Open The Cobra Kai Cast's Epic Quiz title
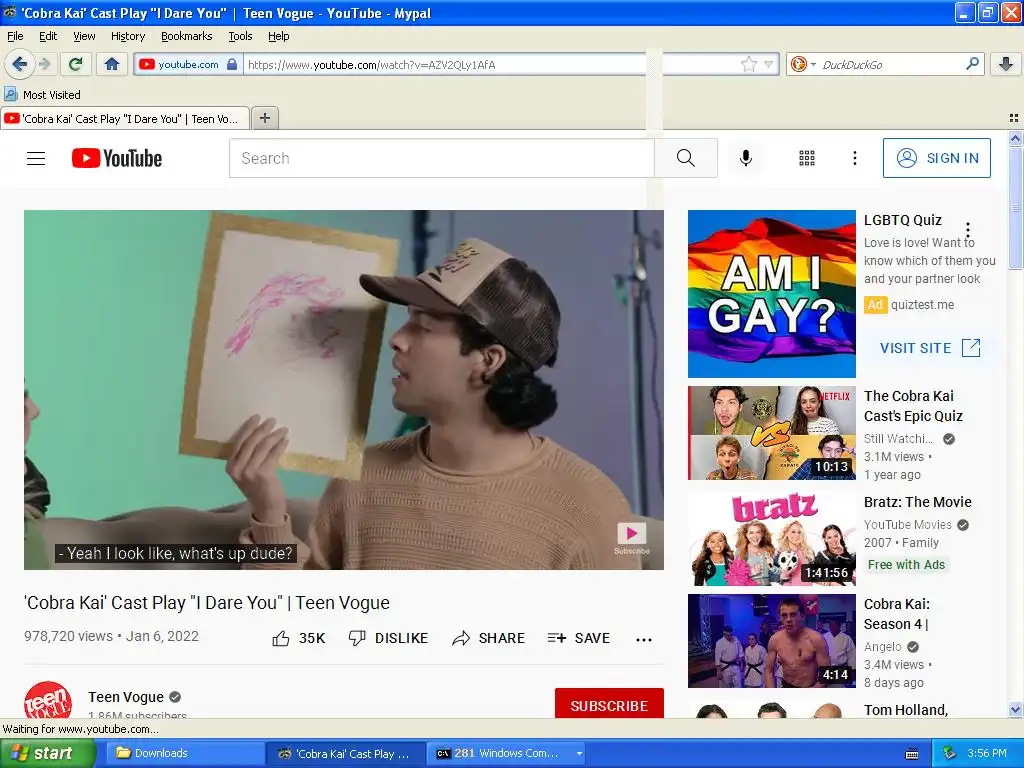Viewport: 1024px width, 768px height. 913,406
